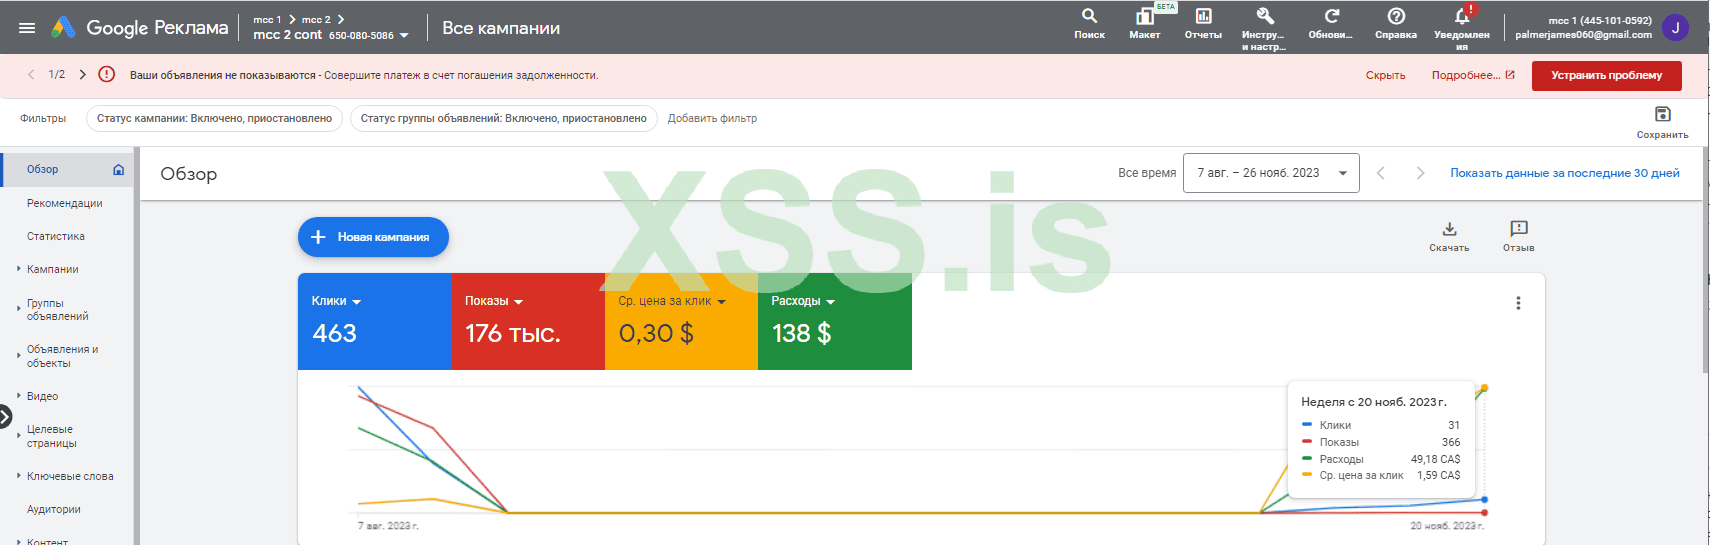This screenshot has height=545, width=1710.
Task: Open the hamburger main menu
Action: [27, 28]
